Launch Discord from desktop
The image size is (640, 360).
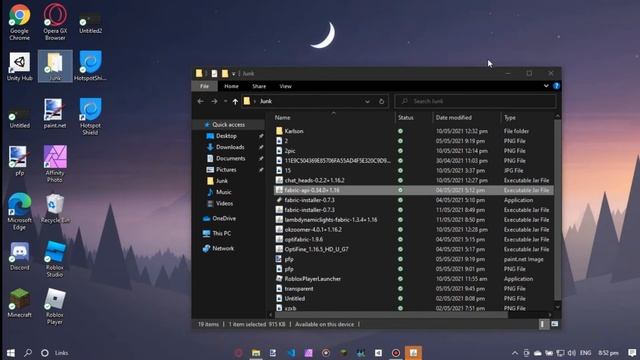pyautogui.click(x=19, y=256)
